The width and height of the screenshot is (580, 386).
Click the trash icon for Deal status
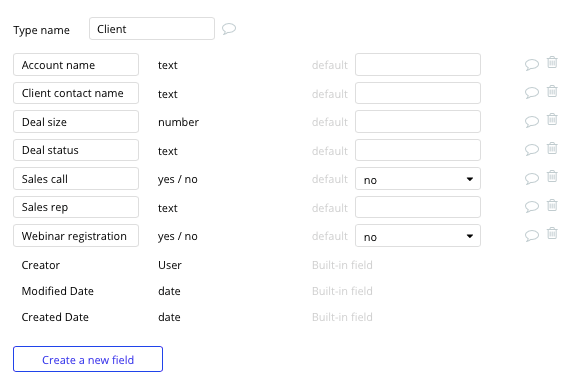coord(552,148)
